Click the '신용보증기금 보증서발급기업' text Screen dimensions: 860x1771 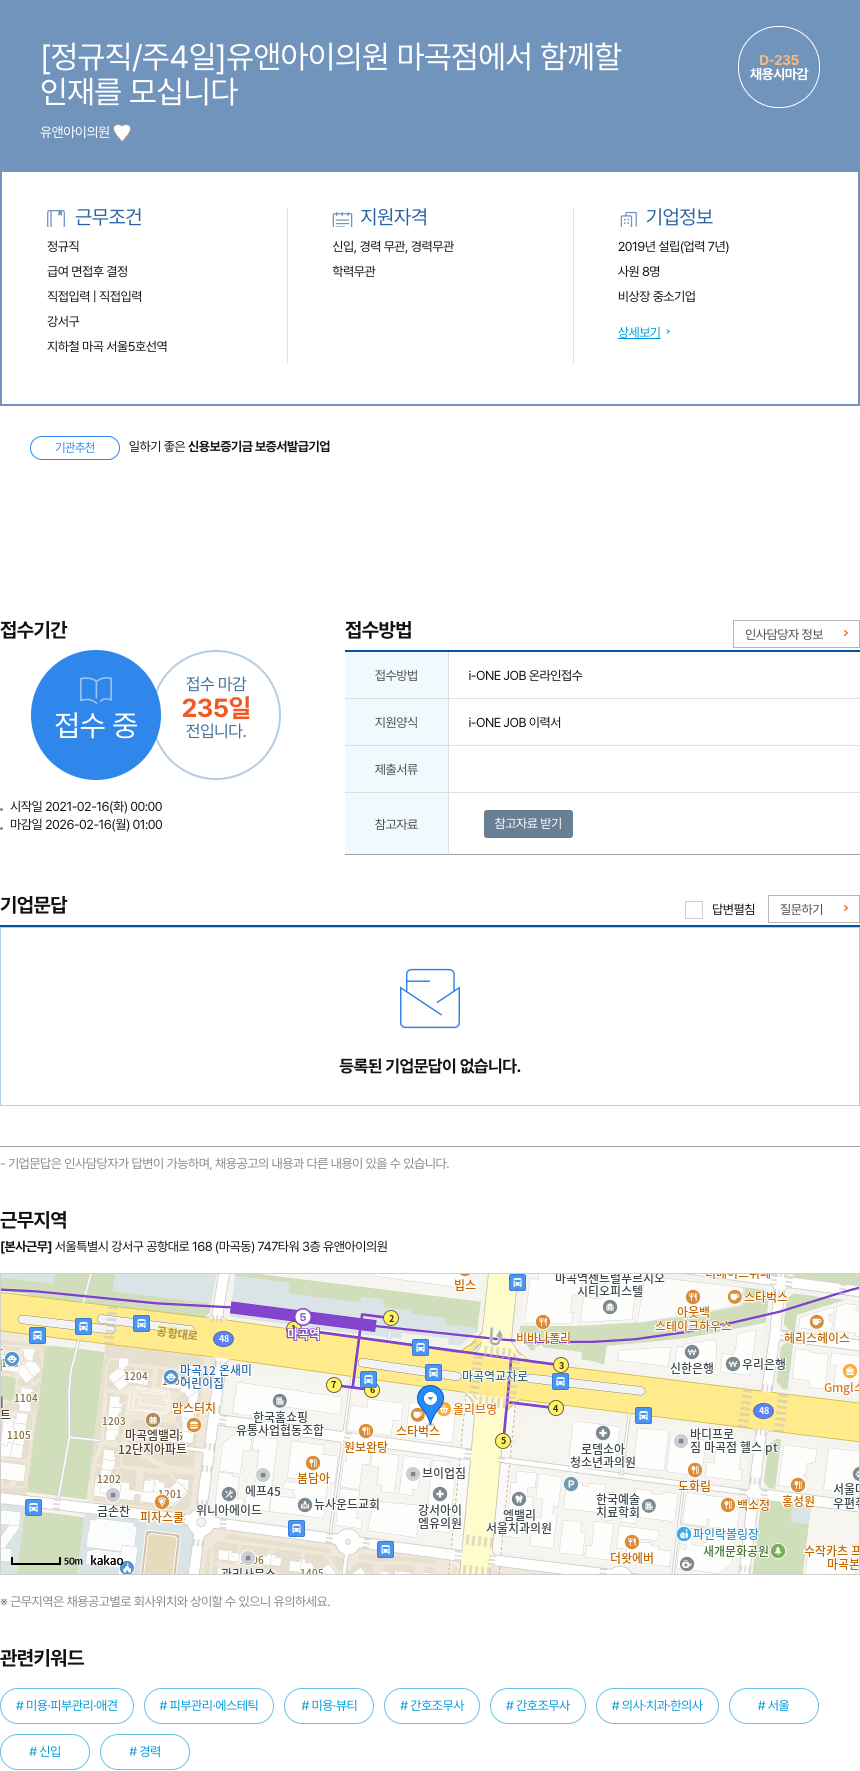coord(259,447)
